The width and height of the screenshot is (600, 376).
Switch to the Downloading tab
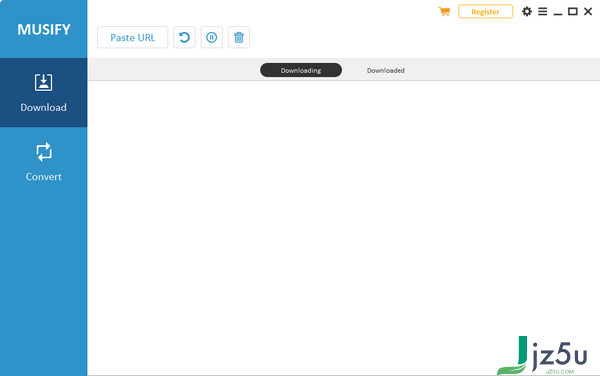(x=301, y=70)
